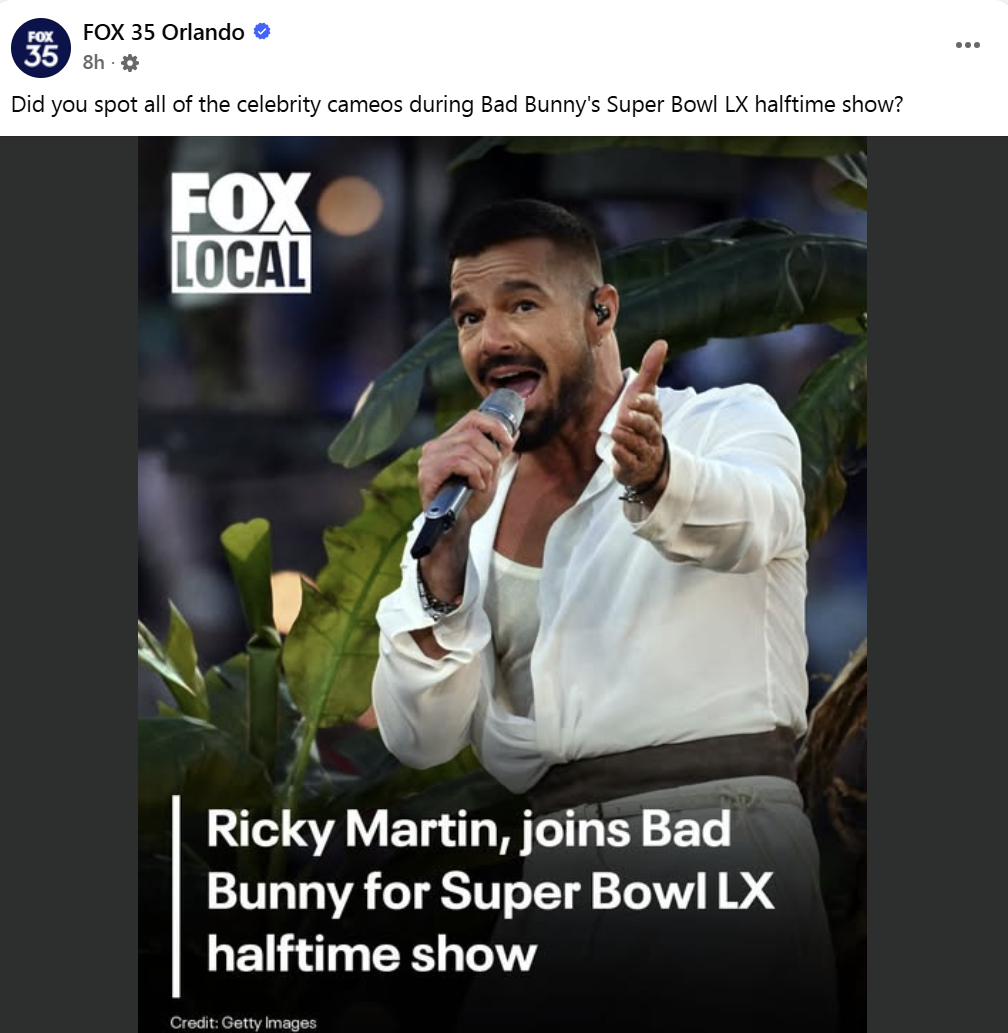Open the three-dot post options menu
This screenshot has width=1008, height=1033.
pyautogui.click(x=967, y=45)
